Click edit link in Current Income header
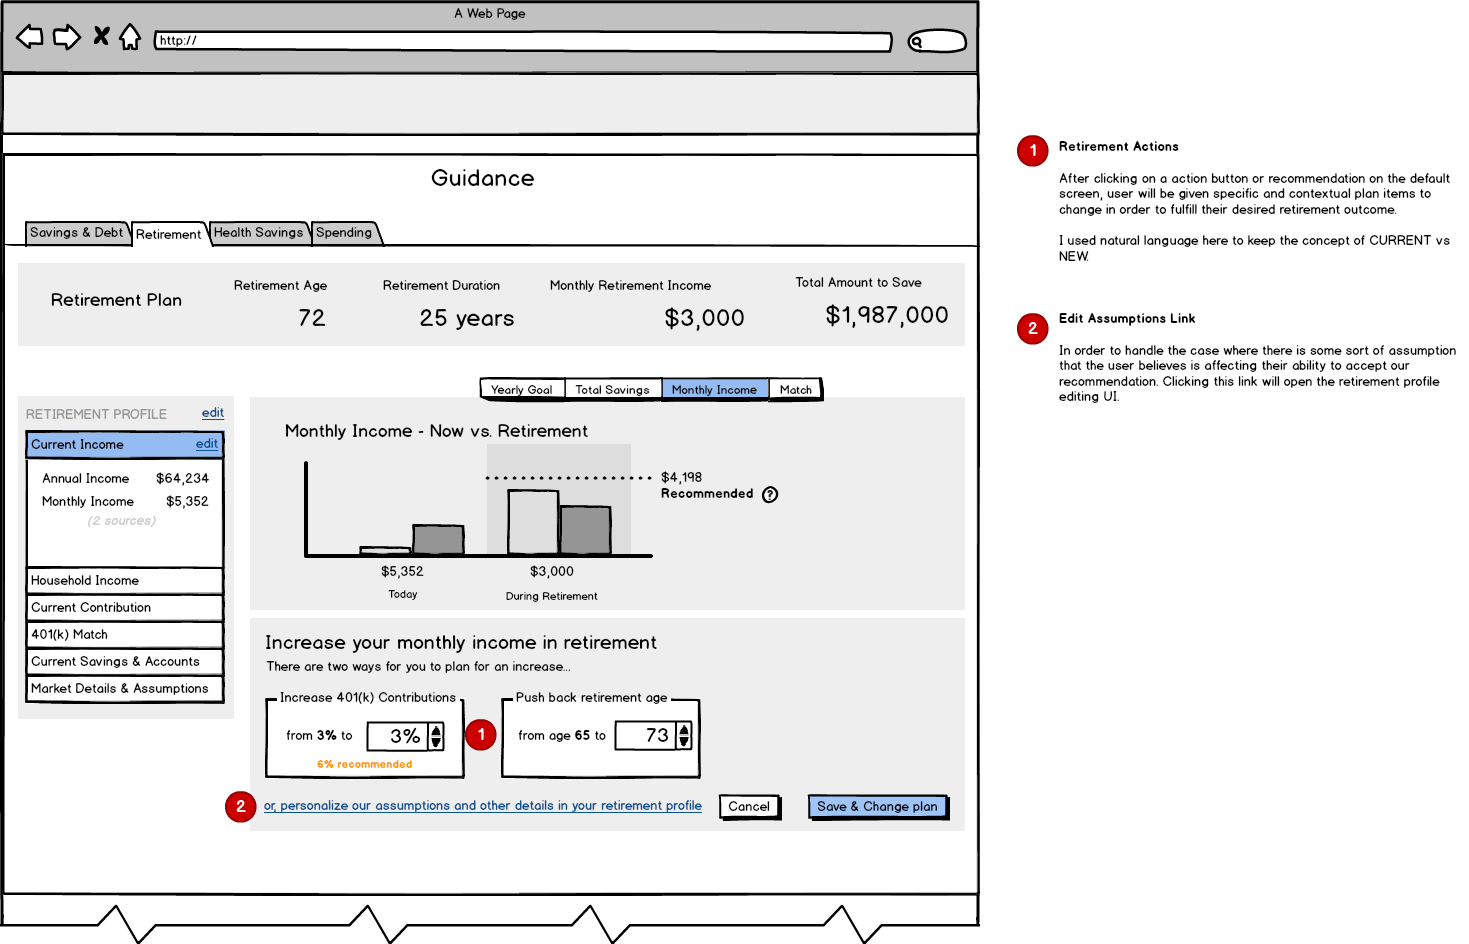The height and width of the screenshot is (944, 1469). pyautogui.click(x=207, y=444)
